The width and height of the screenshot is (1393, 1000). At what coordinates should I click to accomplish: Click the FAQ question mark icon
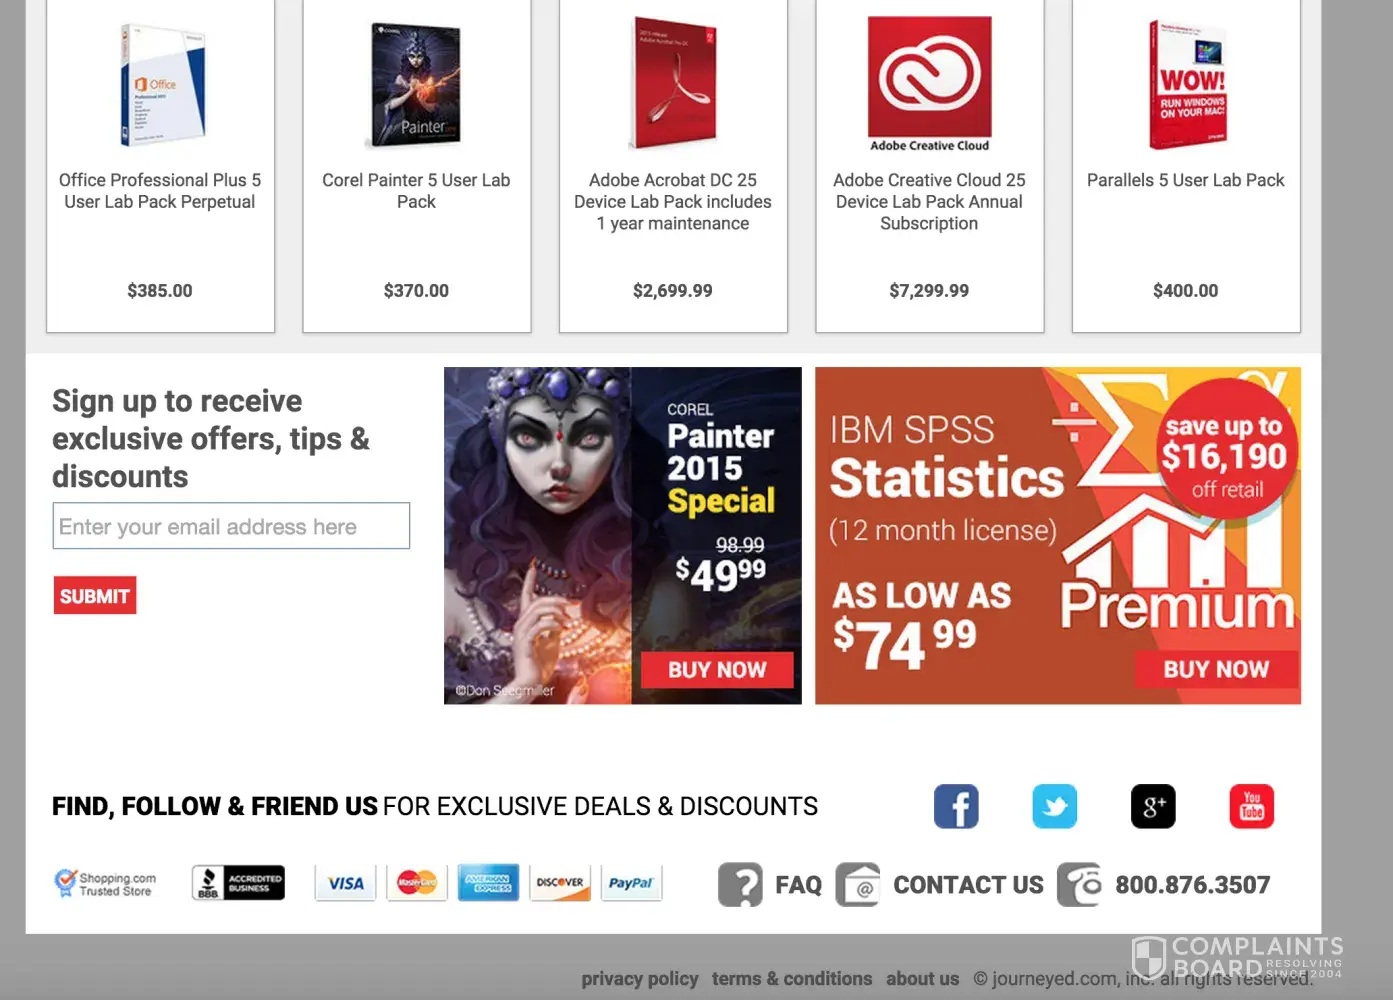pyautogui.click(x=740, y=885)
